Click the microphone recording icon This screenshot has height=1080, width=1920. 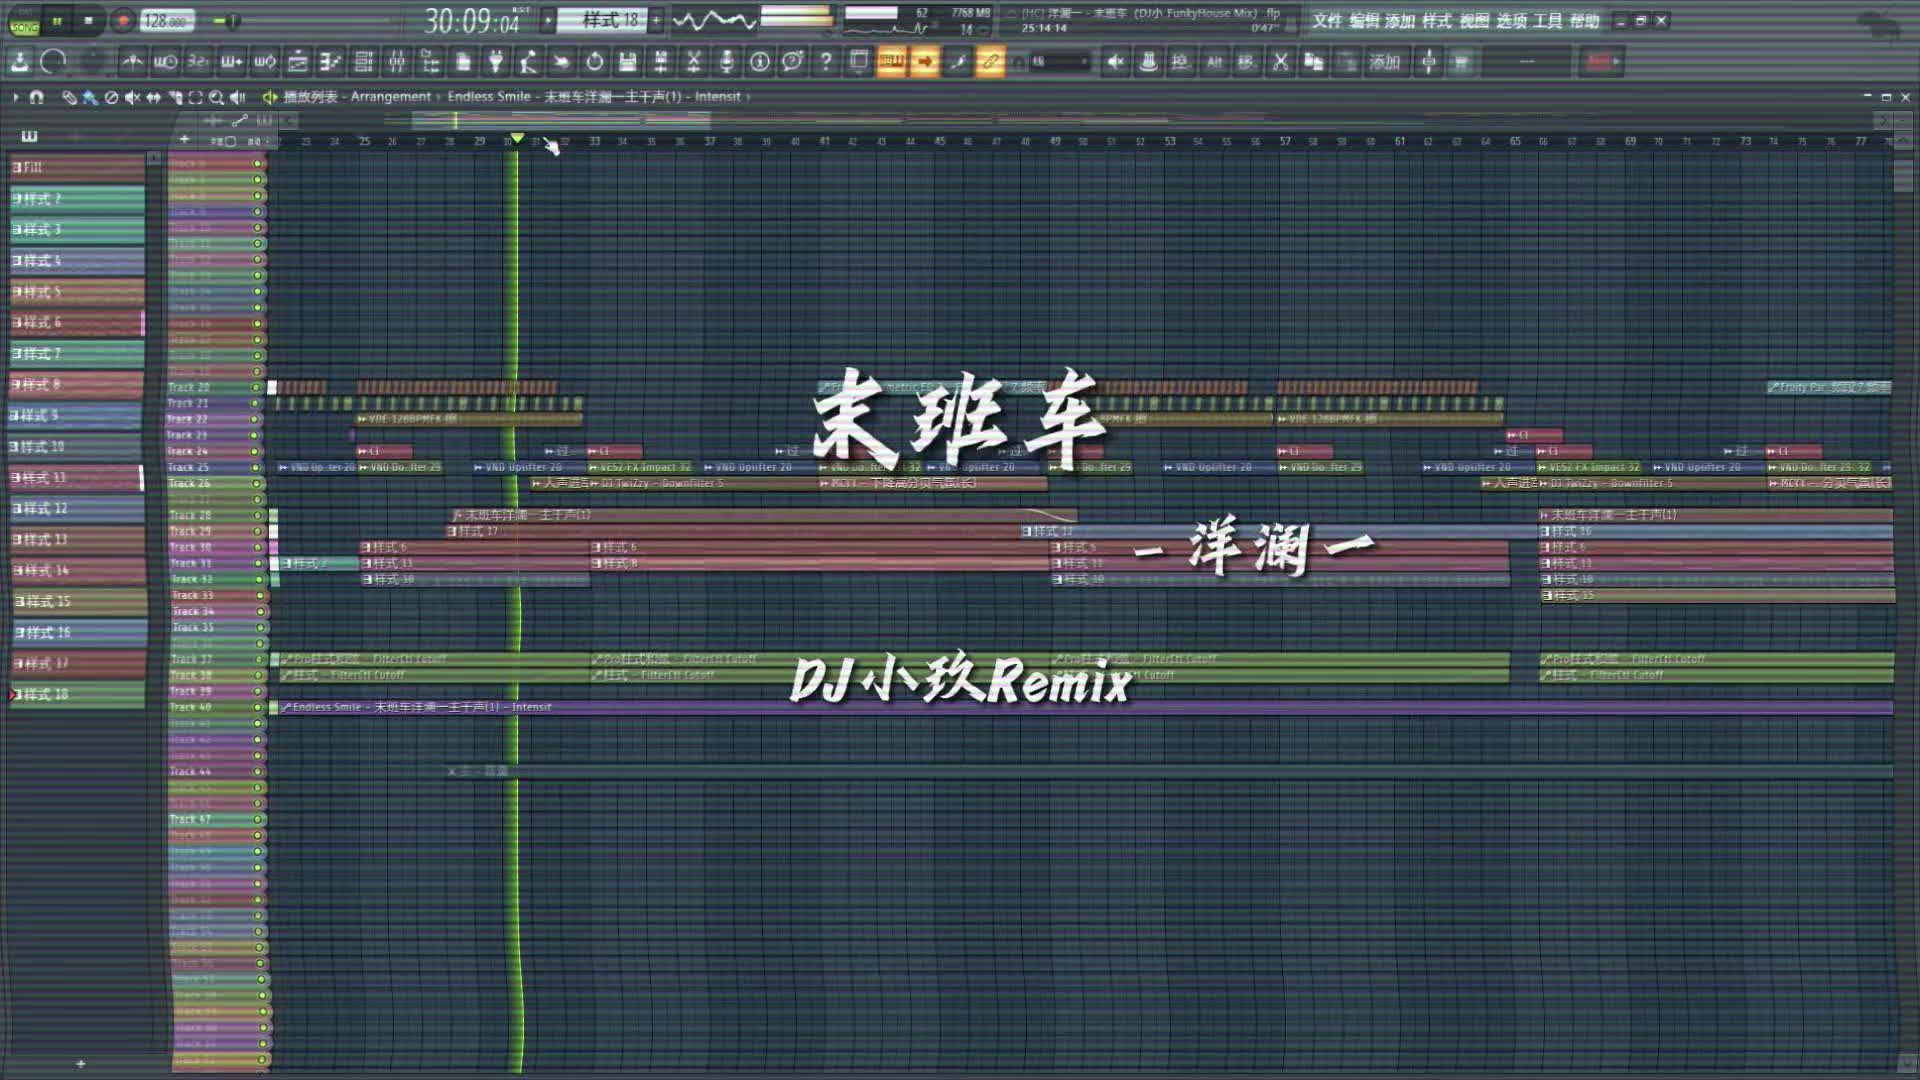coord(727,62)
